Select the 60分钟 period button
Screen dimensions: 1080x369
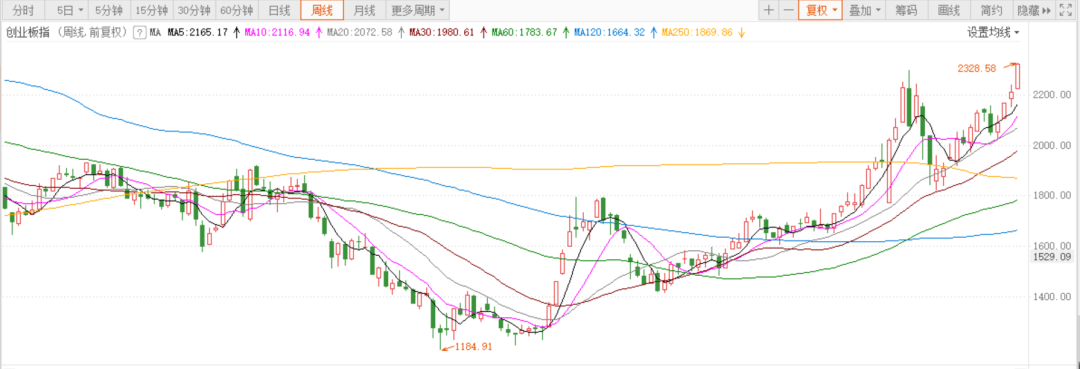(x=236, y=10)
